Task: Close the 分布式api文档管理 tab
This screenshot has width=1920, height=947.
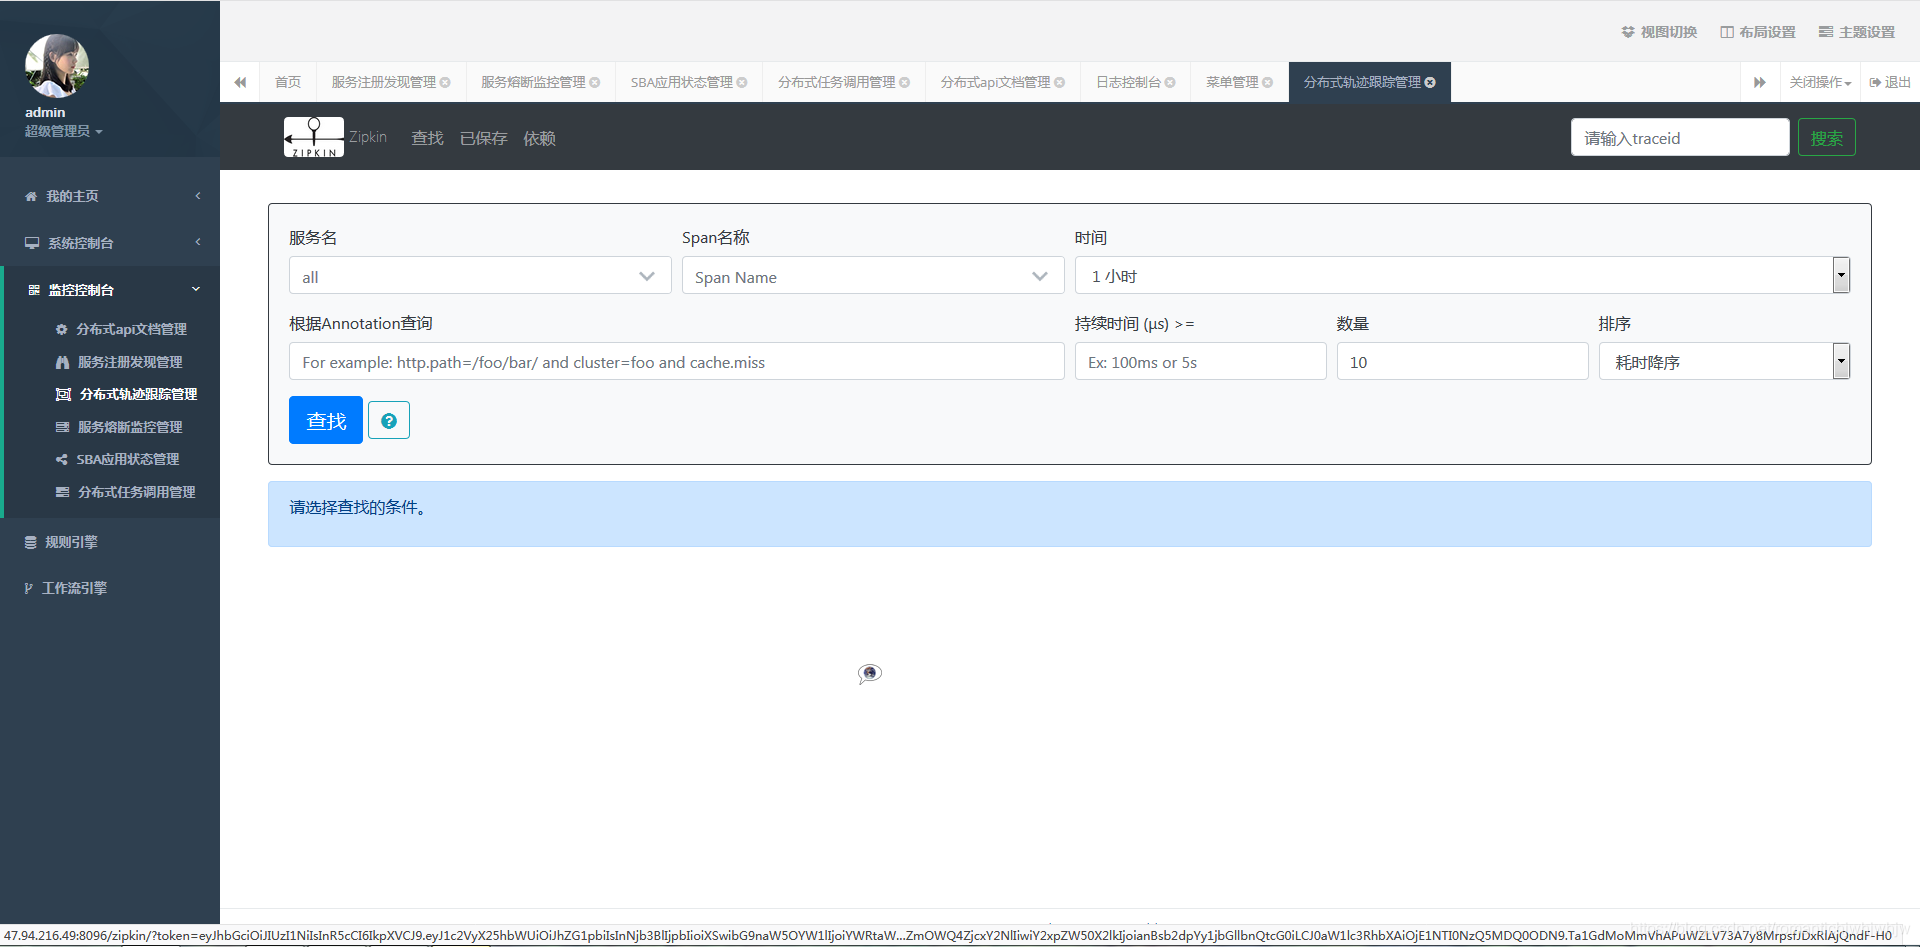Action: tap(1060, 82)
